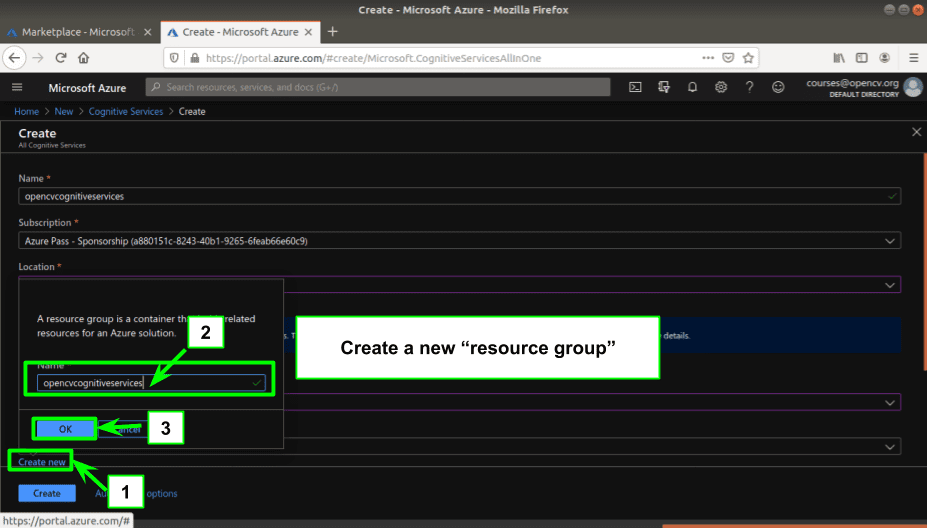Viewport: 927px width, 528px height.
Task: Save page to Pocket icon
Action: point(728,58)
